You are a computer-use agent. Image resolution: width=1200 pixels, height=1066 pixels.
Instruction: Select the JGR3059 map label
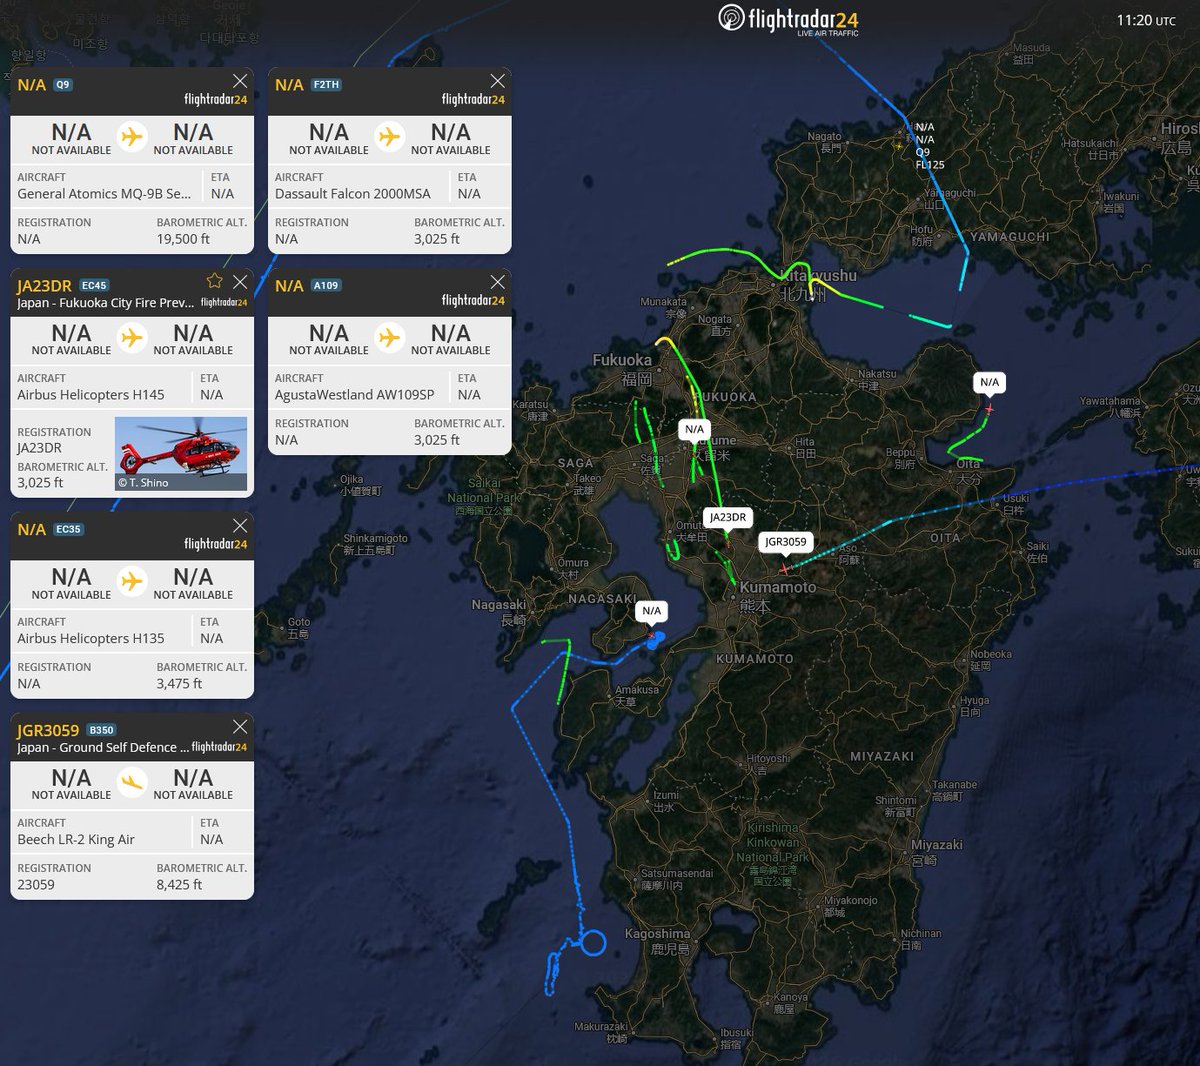pyautogui.click(x=785, y=542)
